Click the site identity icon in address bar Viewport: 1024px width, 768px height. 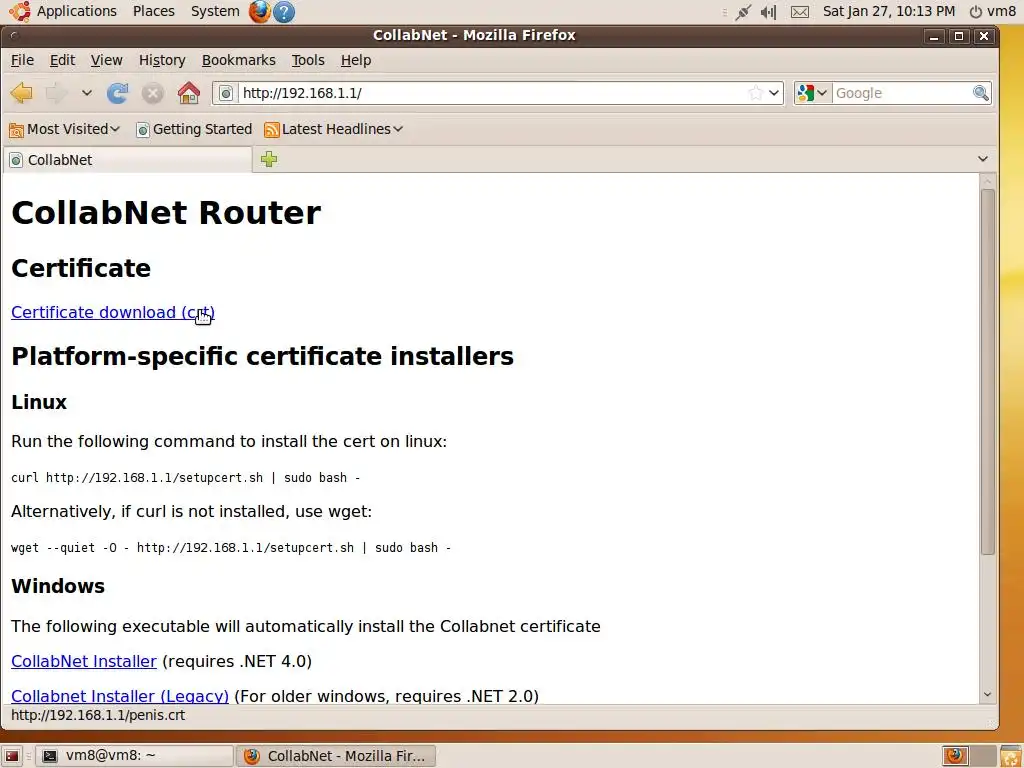[226, 93]
